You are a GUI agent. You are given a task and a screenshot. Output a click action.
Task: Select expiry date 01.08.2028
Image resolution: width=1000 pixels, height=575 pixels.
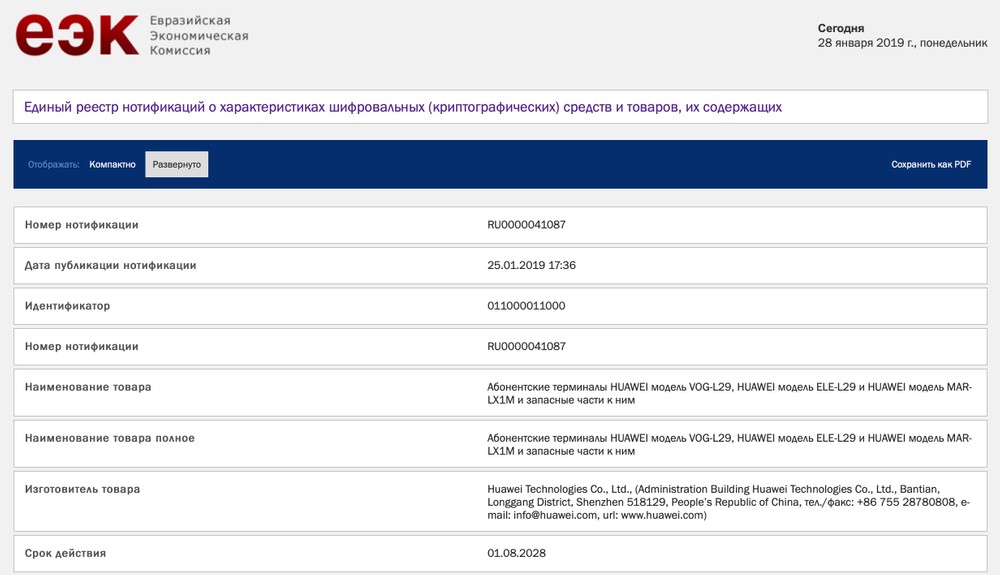click(x=517, y=553)
